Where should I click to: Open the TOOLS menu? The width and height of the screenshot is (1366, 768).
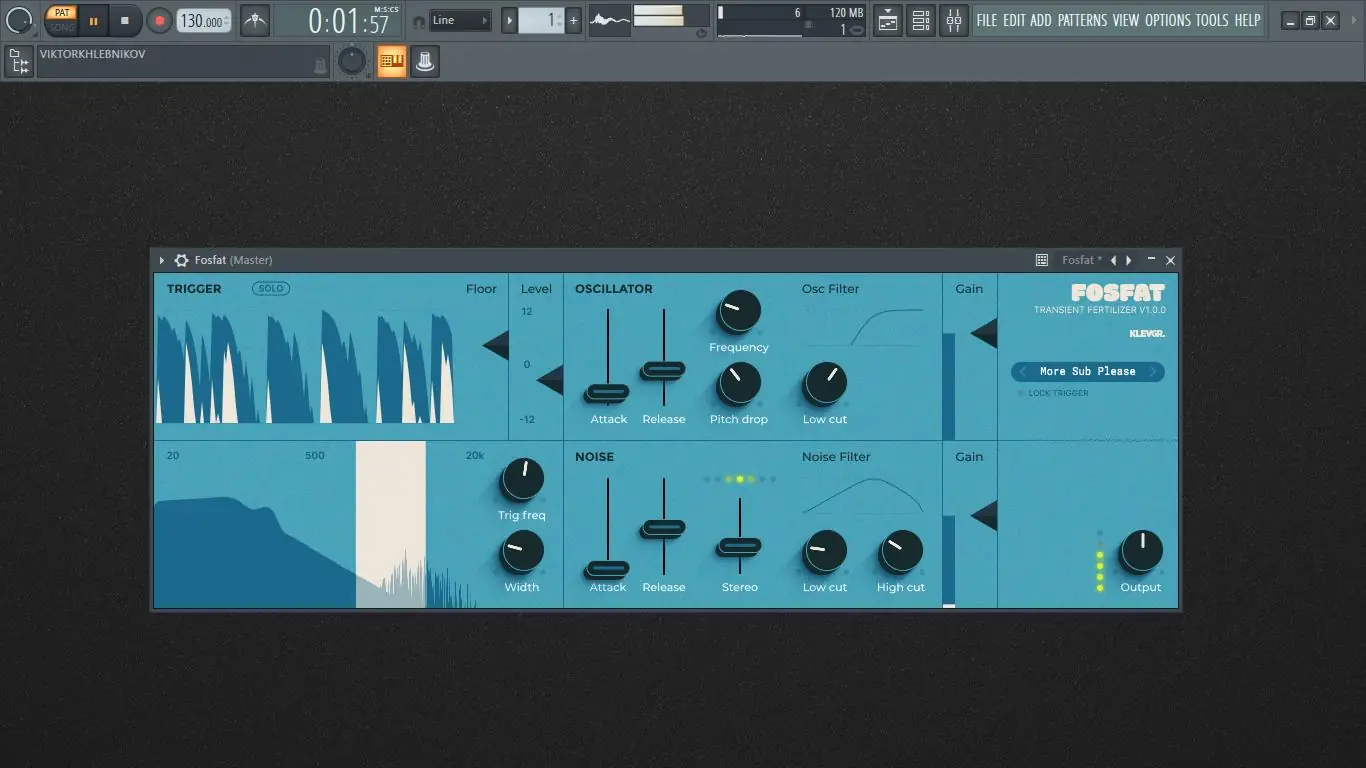click(1212, 20)
